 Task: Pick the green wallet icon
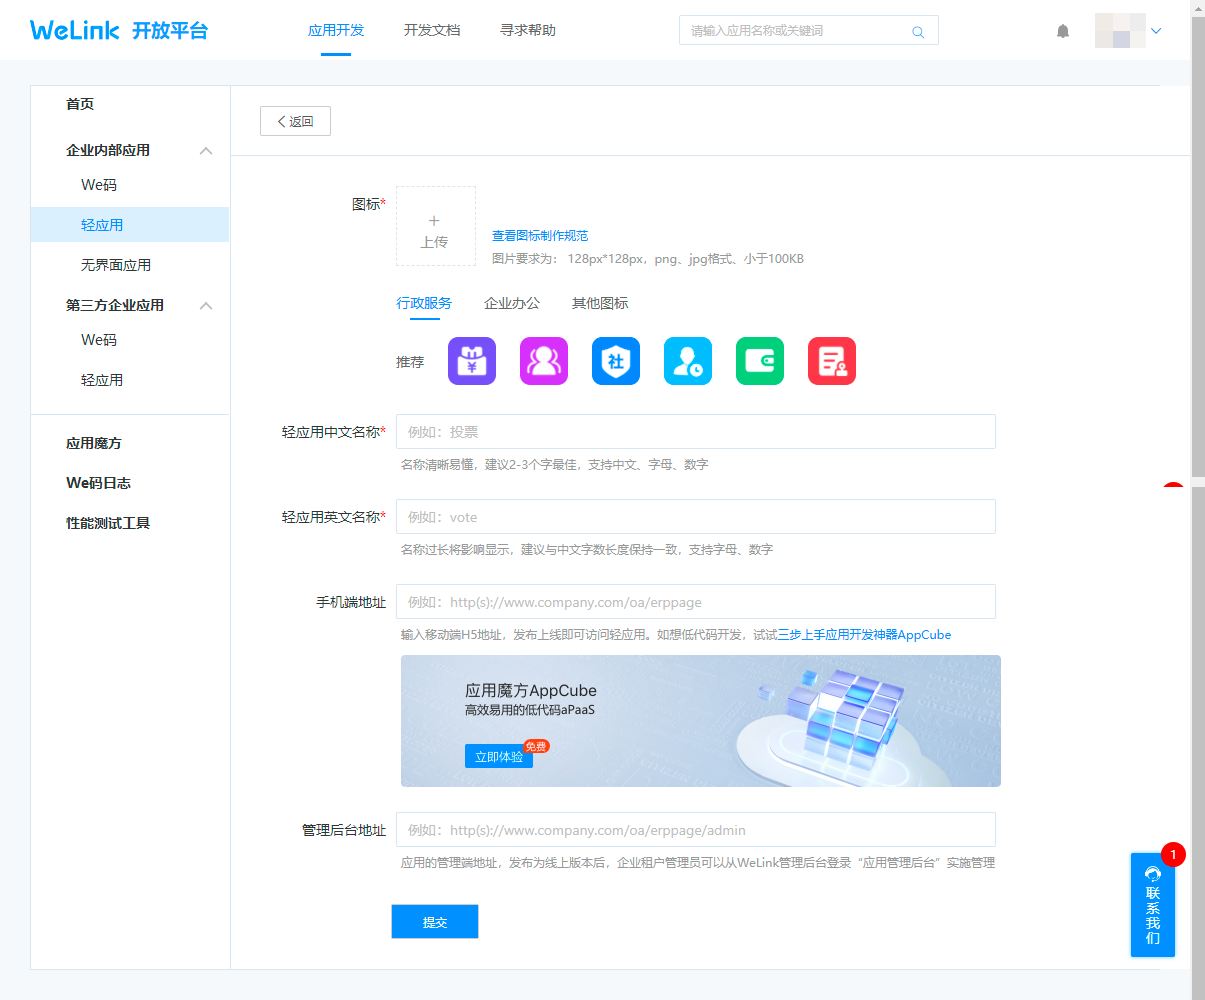(760, 361)
